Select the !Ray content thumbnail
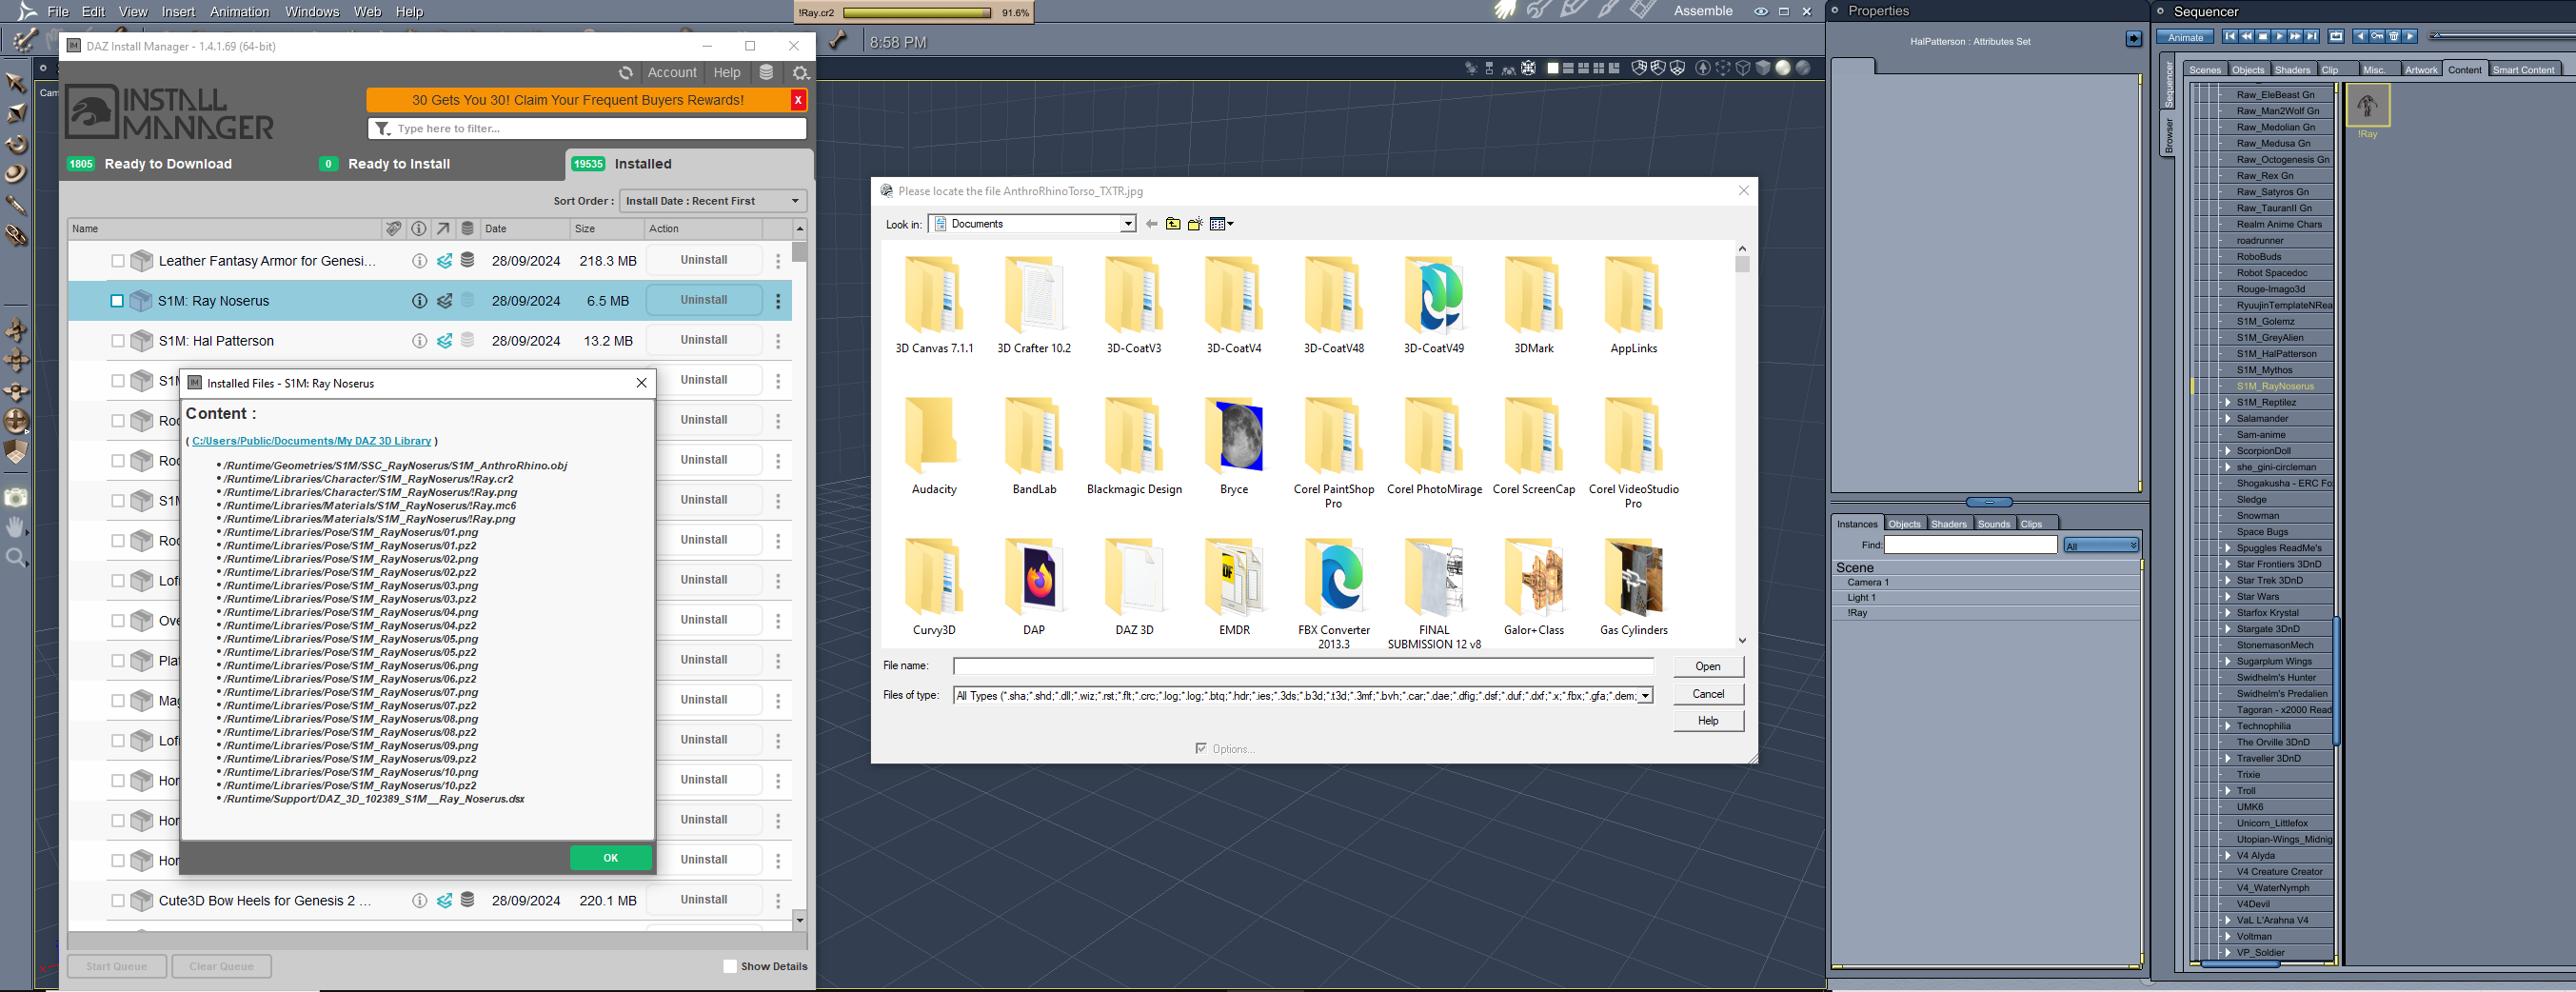 coord(2367,106)
